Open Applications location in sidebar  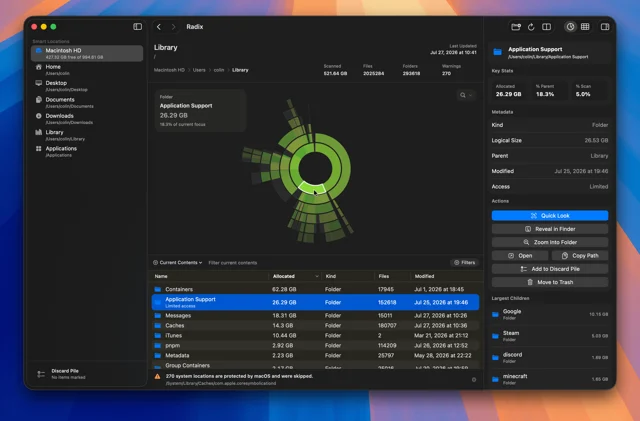pos(87,151)
